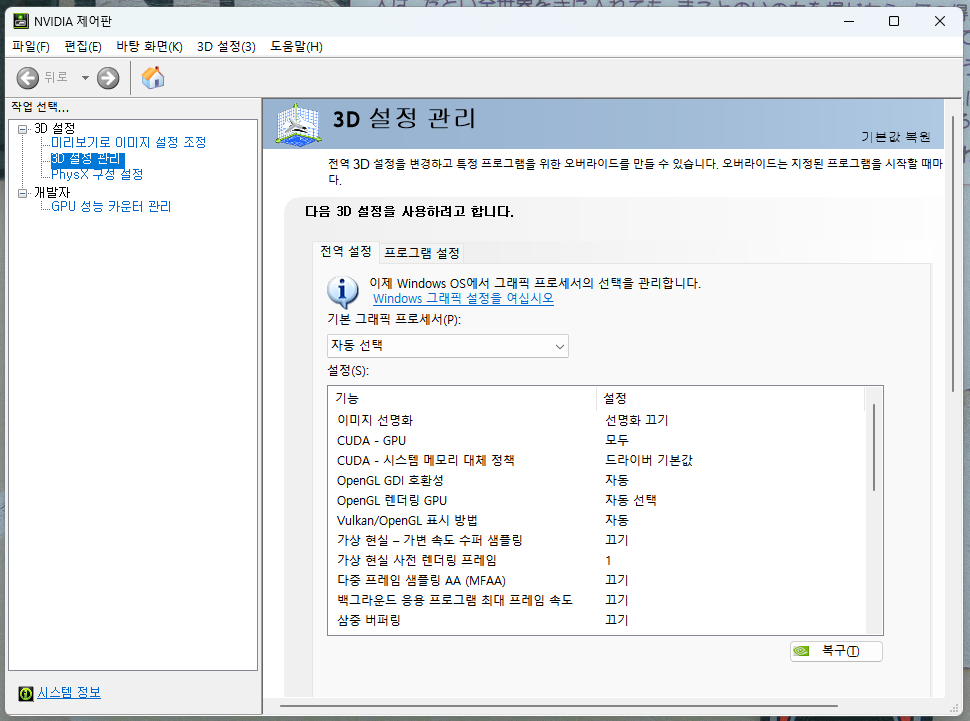Select 백그라운드 응용 프로그램 최대 프레임 속도 row

click(x=599, y=600)
